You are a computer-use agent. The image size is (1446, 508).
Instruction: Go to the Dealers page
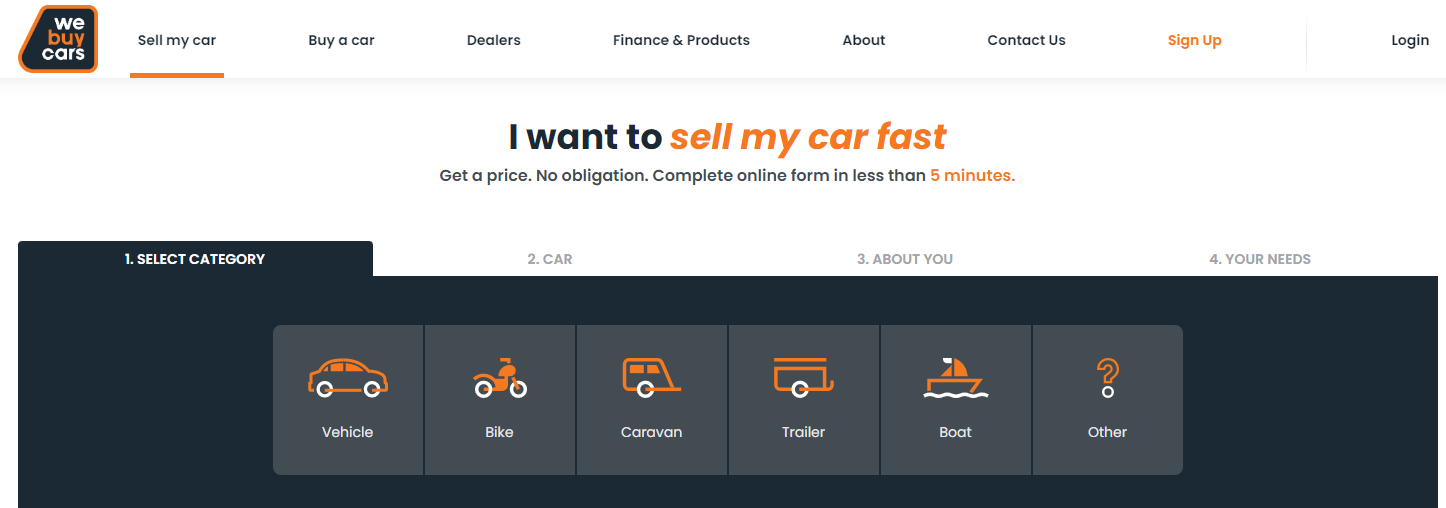coord(494,40)
